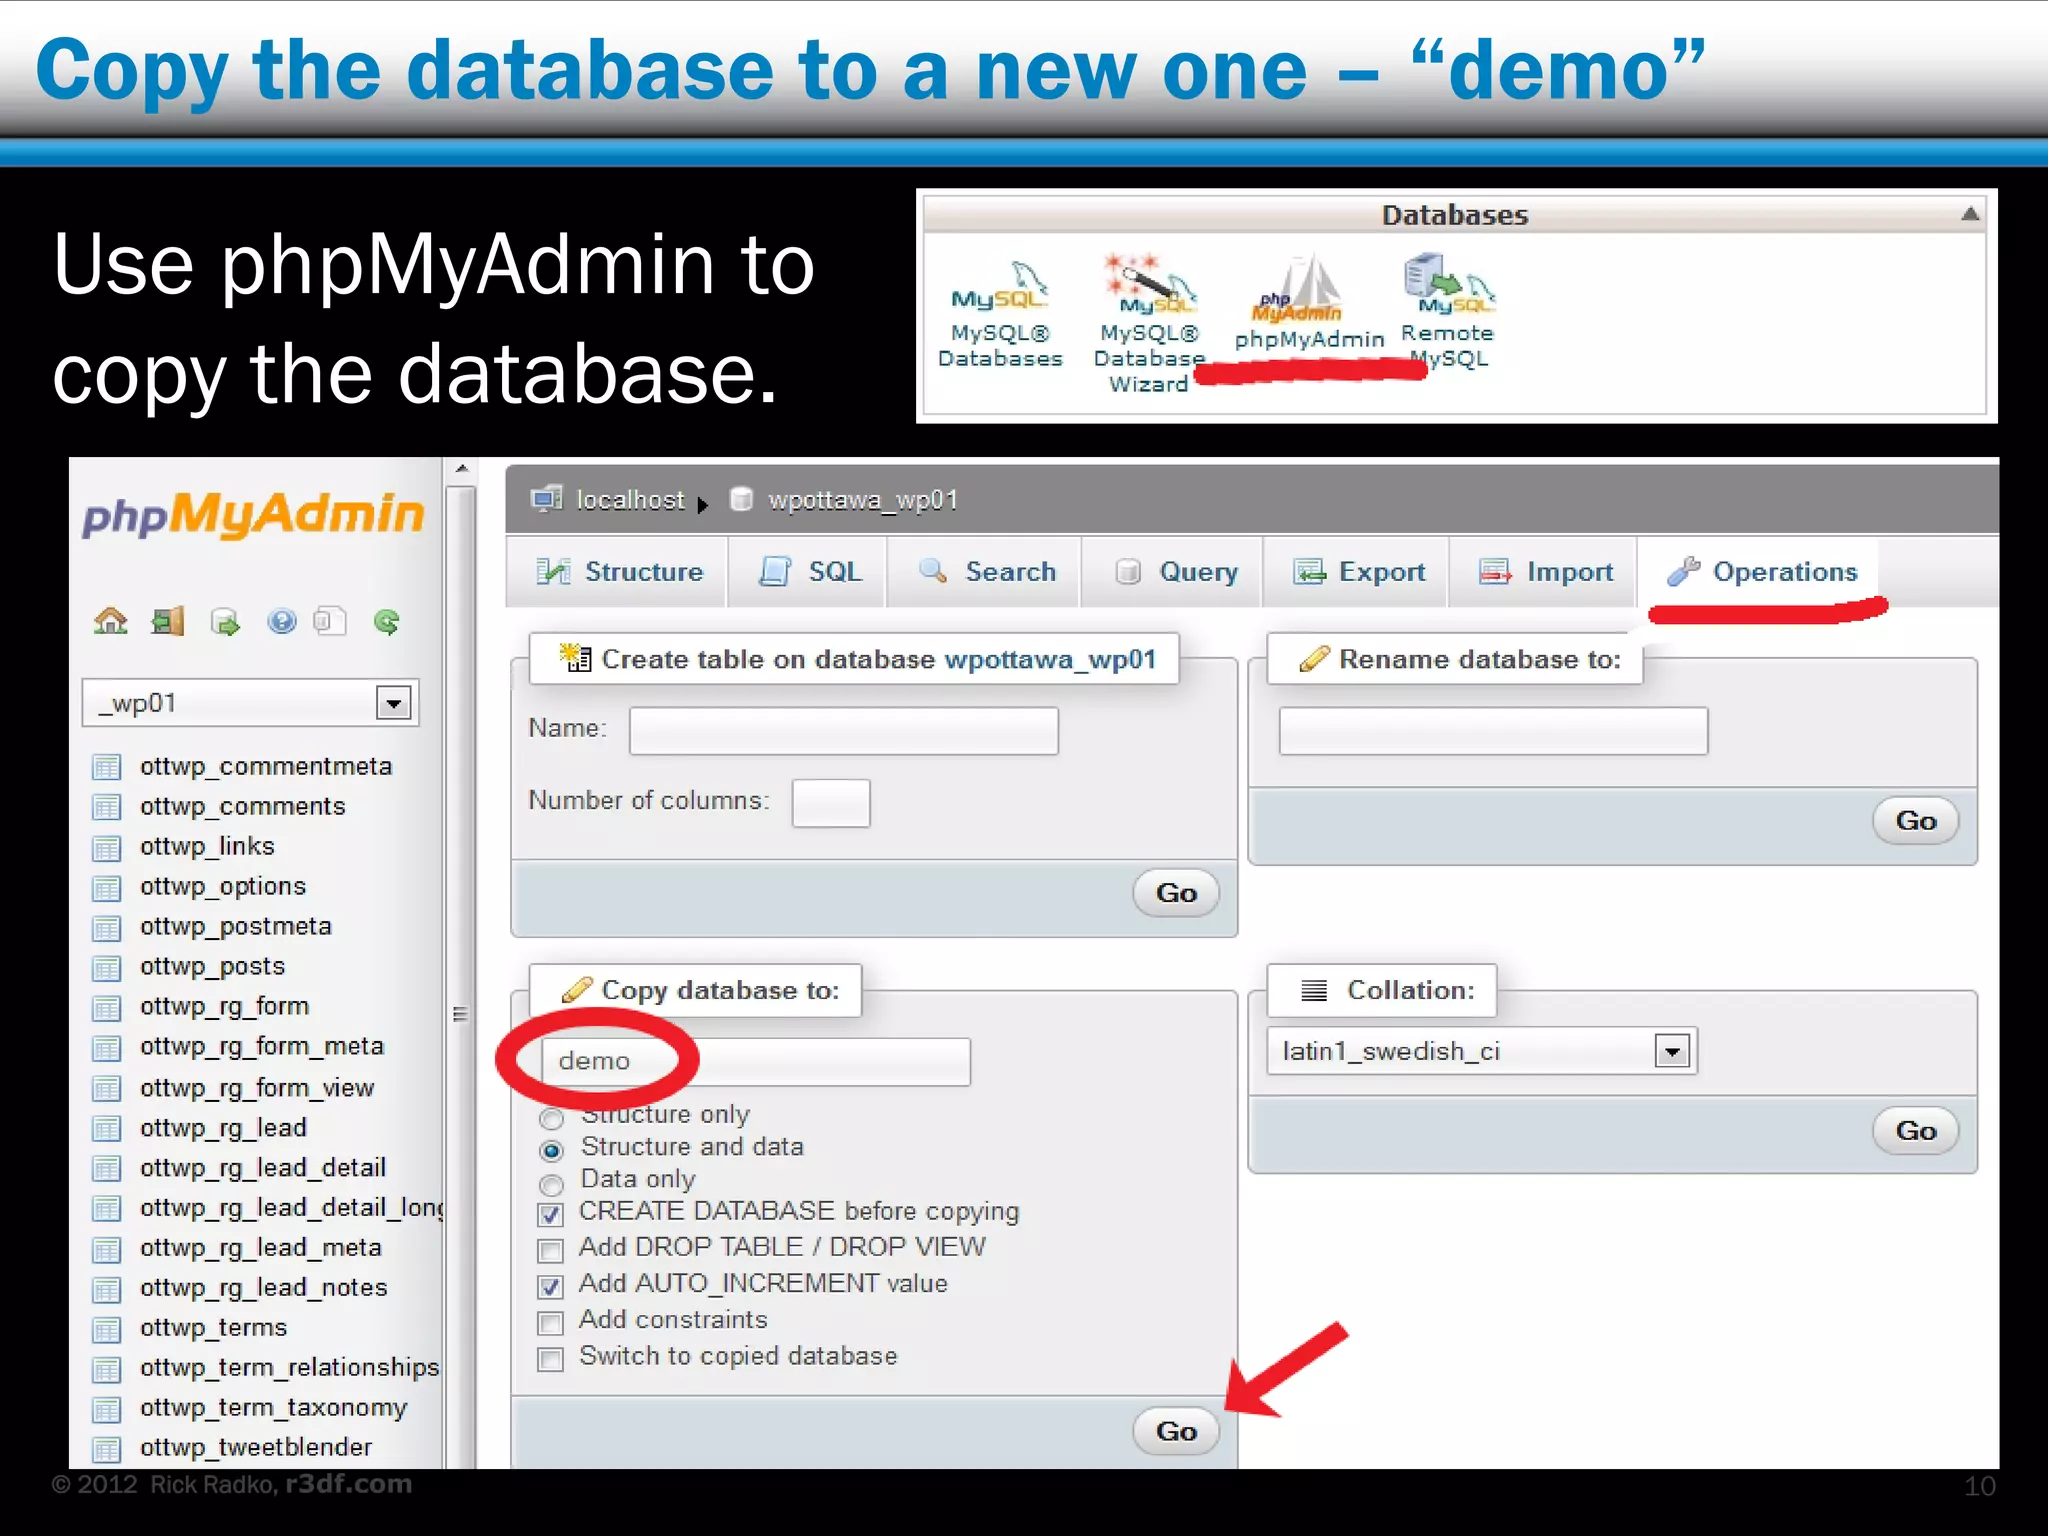The width and height of the screenshot is (2048, 1536).
Task: Click table icon beside ottwp_rg_form
Action: (107, 1008)
